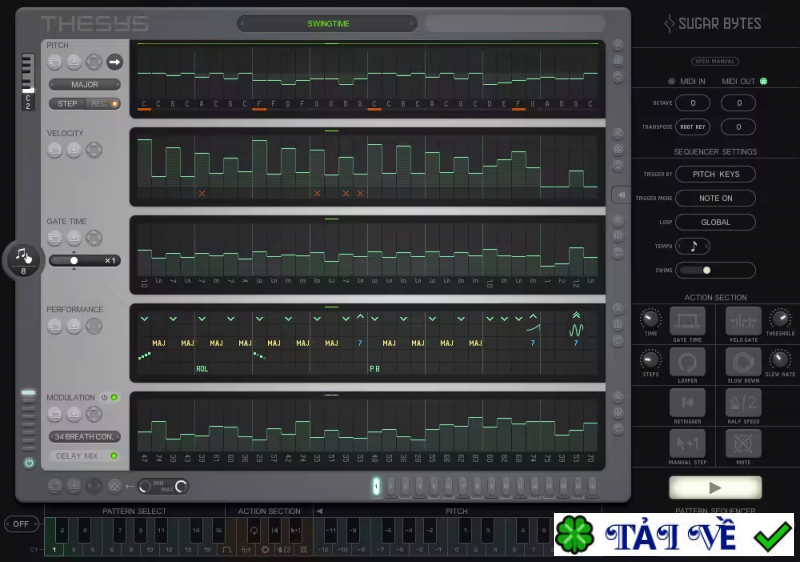Click the Gate Time action icon
Image resolution: width=800 pixels, height=562 pixels.
pyautogui.click(x=687, y=321)
